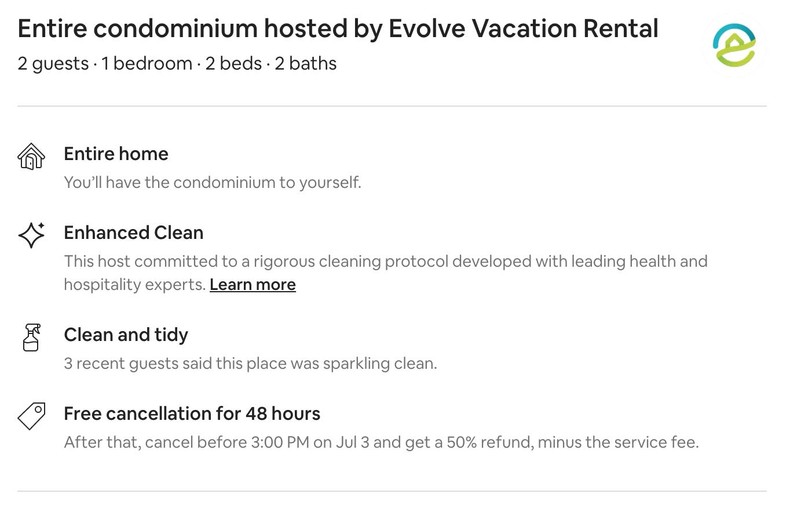Click the Clean and tidy heading
Image resolution: width=790 pixels, height=508 pixels.
tap(126, 335)
